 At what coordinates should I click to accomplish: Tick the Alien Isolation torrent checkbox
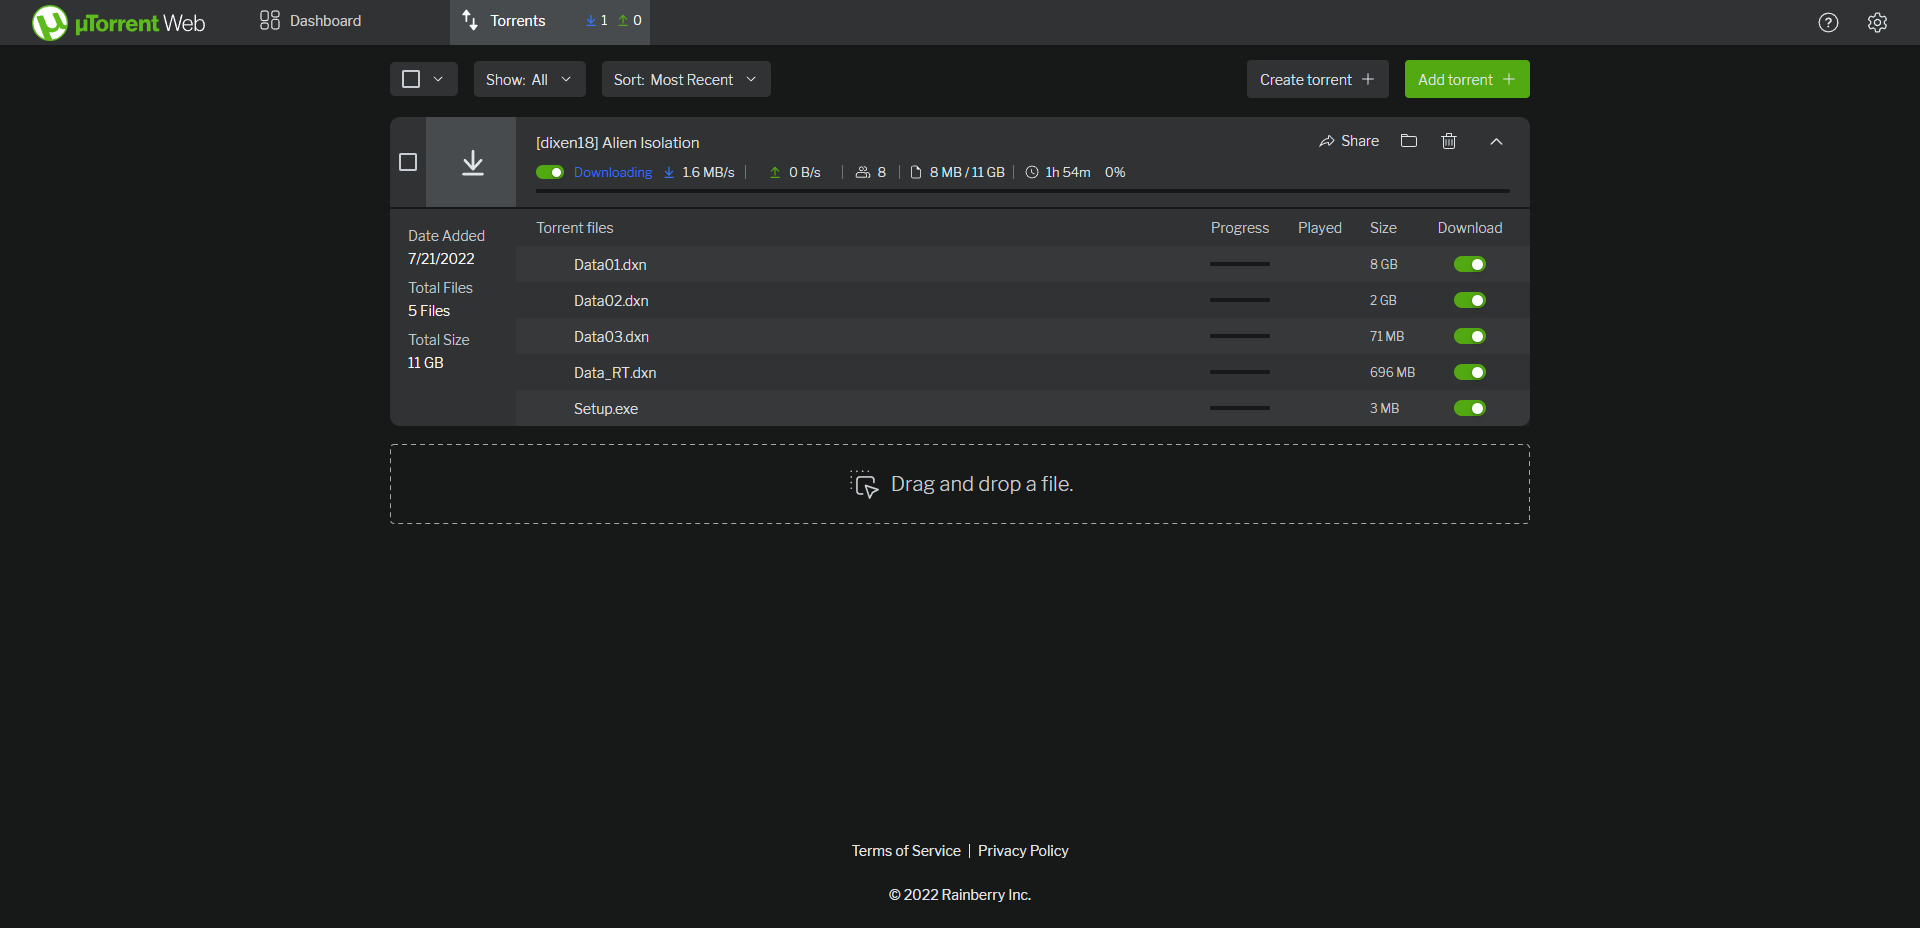point(408,162)
